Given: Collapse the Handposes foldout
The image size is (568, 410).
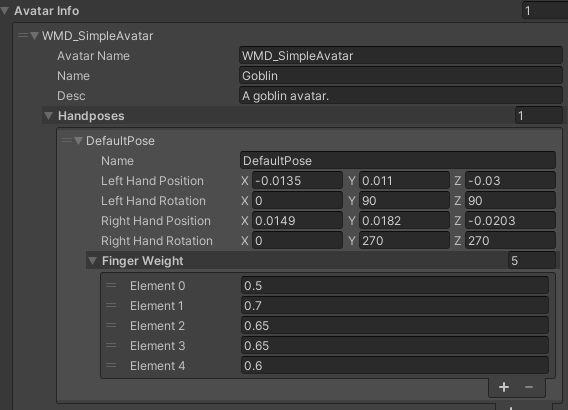Looking at the screenshot, I should pyautogui.click(x=49, y=116).
